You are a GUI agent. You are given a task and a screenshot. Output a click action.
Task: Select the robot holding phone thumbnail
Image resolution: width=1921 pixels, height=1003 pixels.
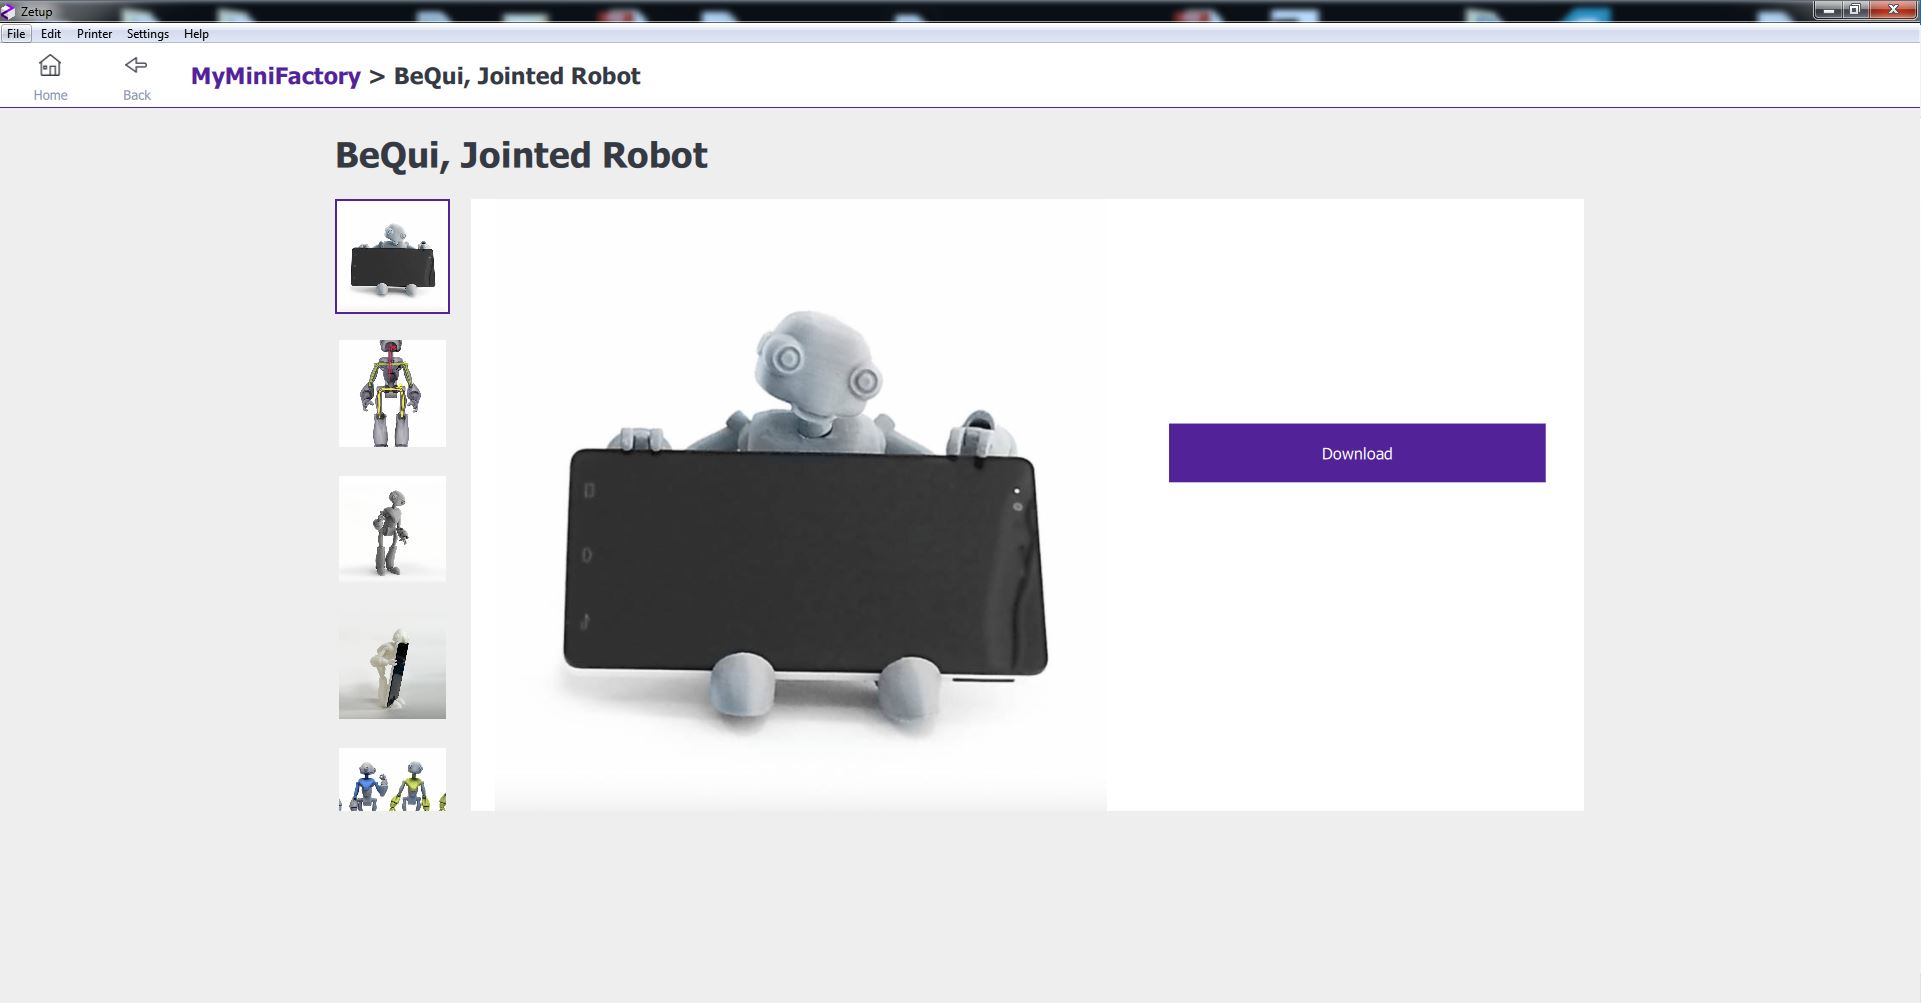pyautogui.click(x=392, y=256)
